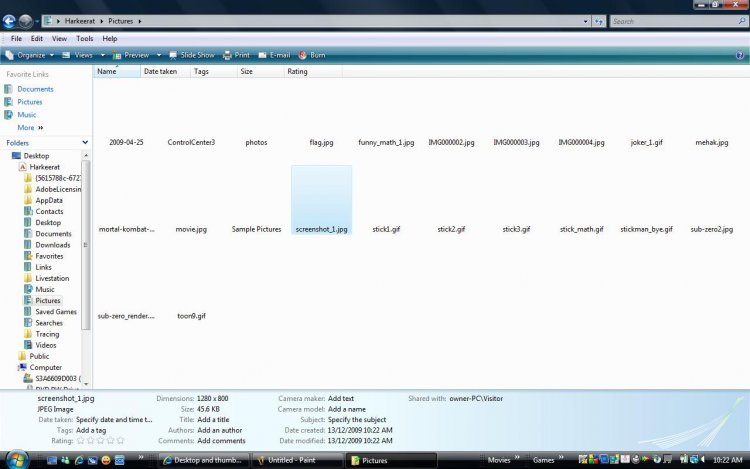Click the Back navigation arrow

[10, 20]
